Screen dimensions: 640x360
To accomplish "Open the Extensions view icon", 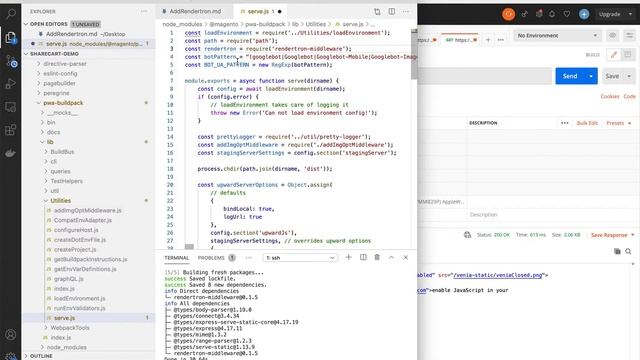I will click(x=11, y=130).
